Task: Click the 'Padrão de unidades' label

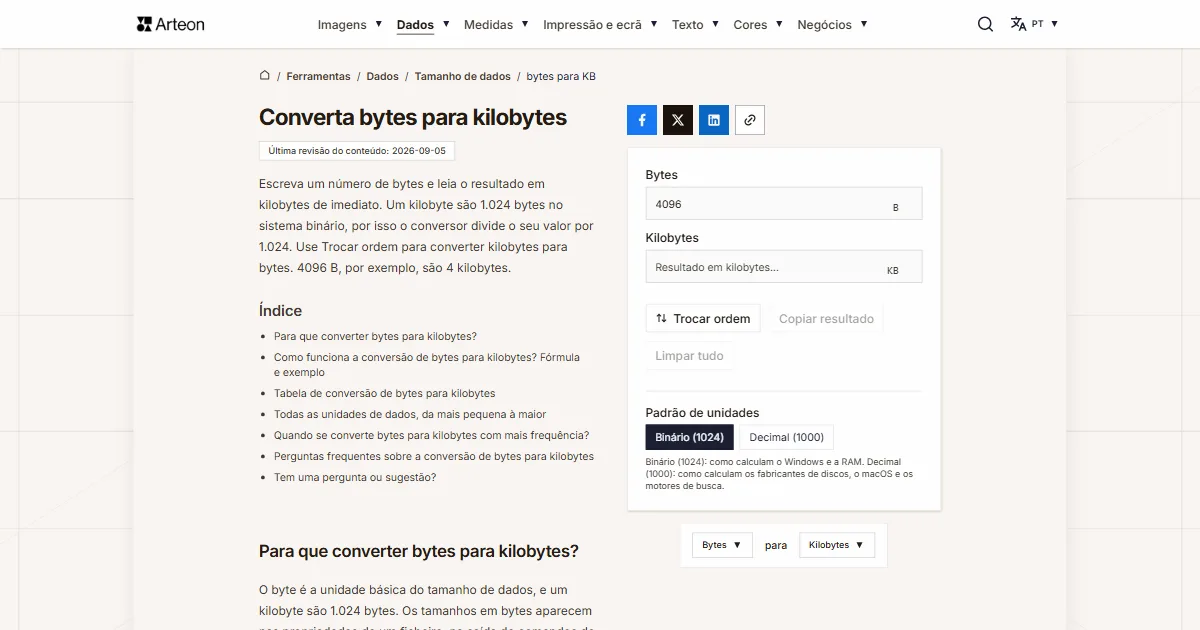Action: [x=702, y=412]
